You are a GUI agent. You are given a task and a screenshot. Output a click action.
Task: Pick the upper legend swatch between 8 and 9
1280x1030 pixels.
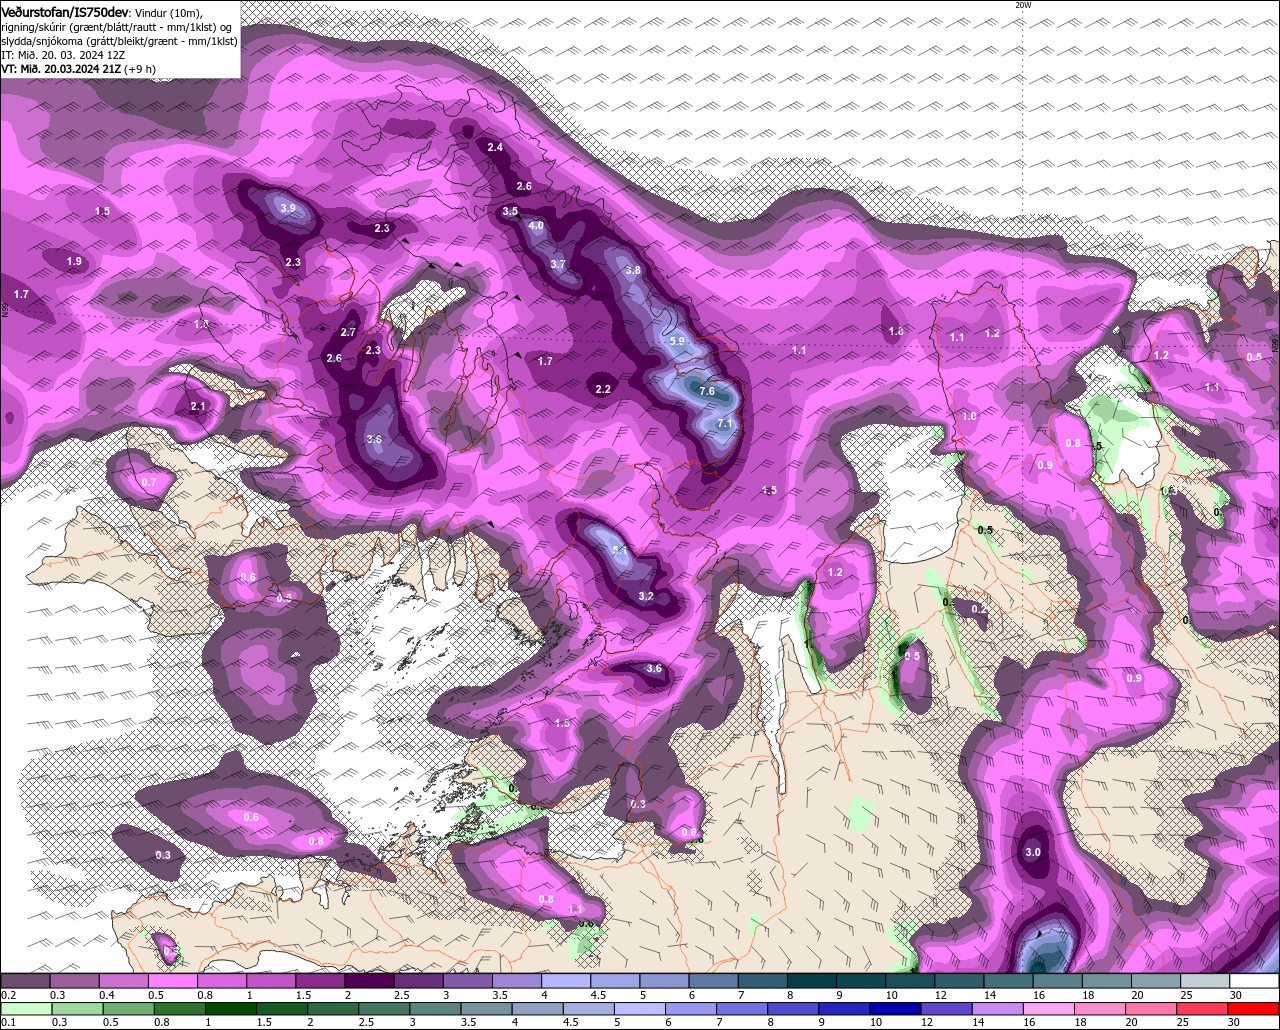click(x=812, y=980)
